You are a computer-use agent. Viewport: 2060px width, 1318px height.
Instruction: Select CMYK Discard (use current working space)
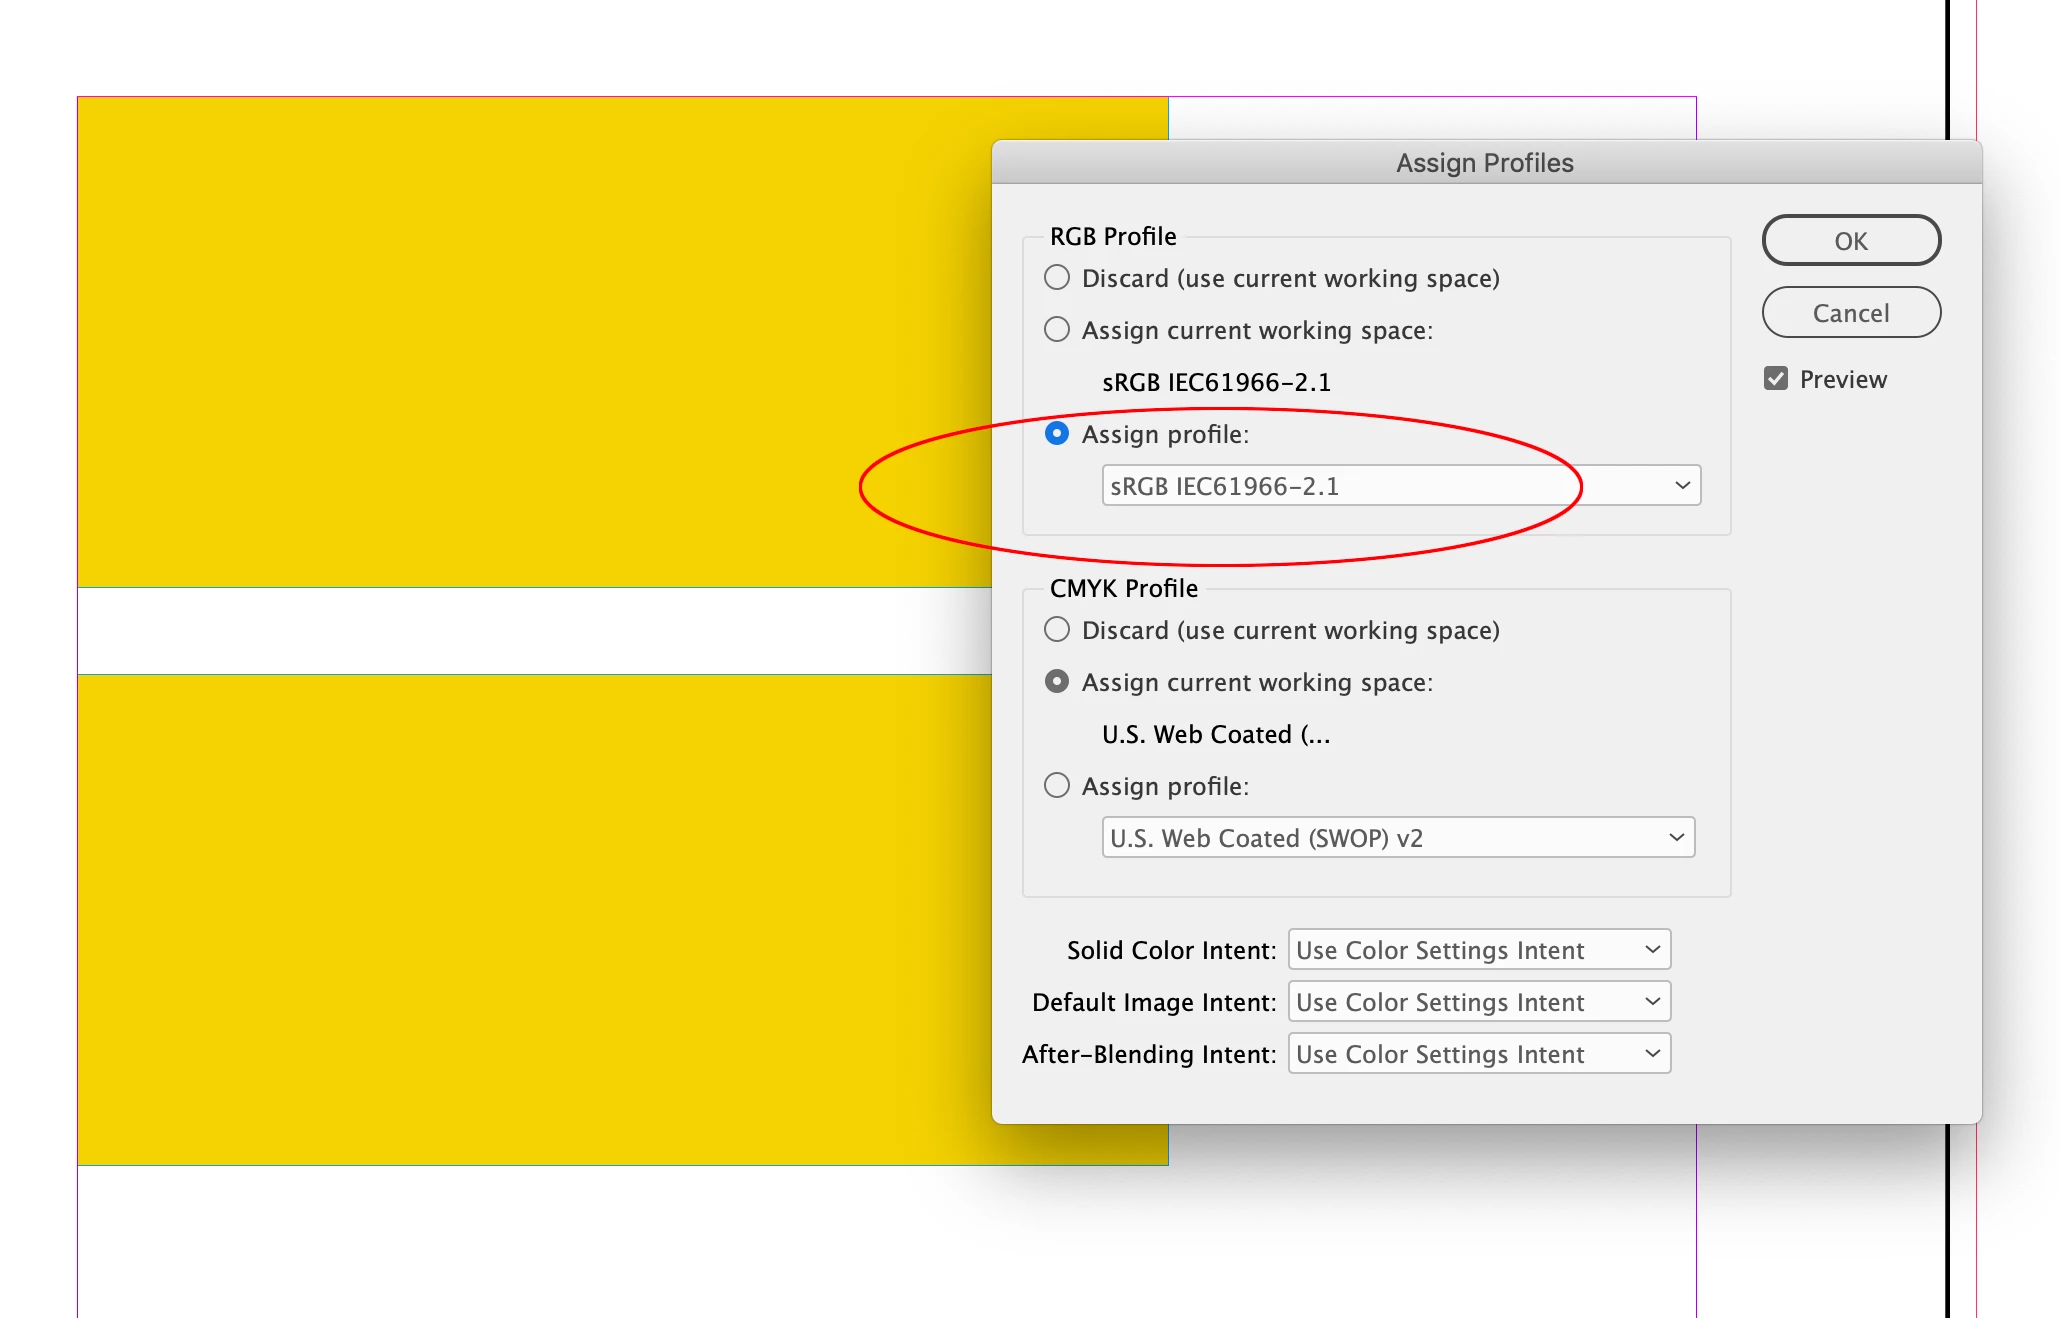(1057, 630)
